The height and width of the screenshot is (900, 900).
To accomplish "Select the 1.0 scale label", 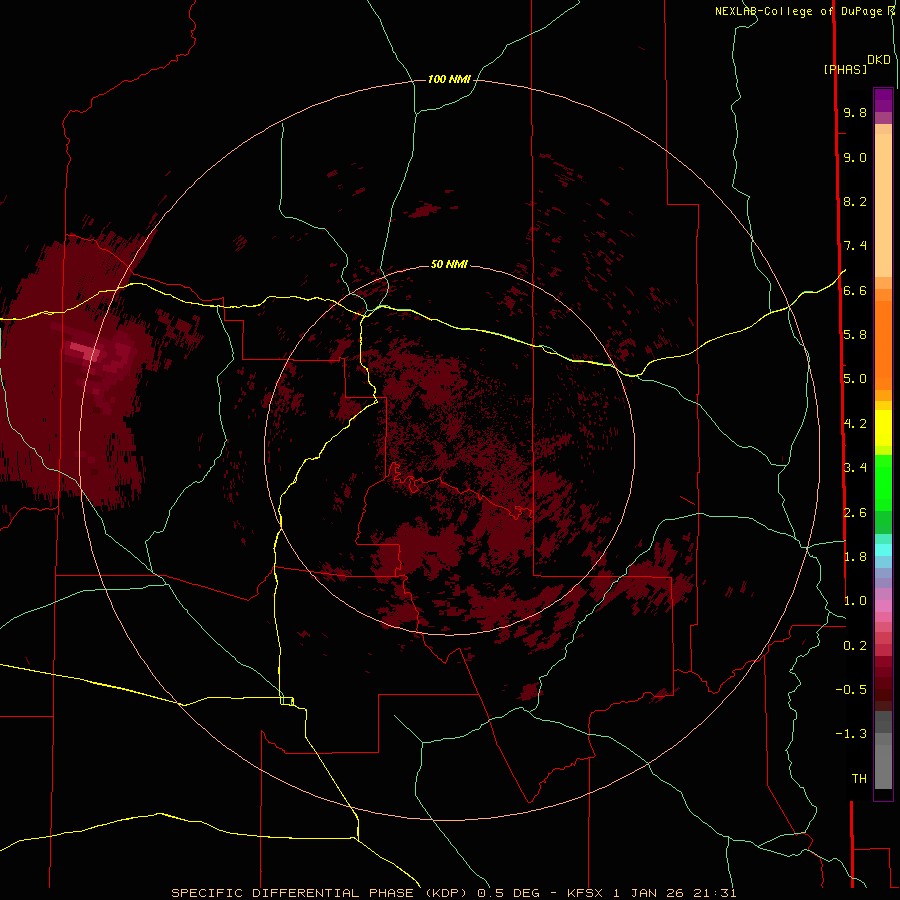I will point(855,601).
